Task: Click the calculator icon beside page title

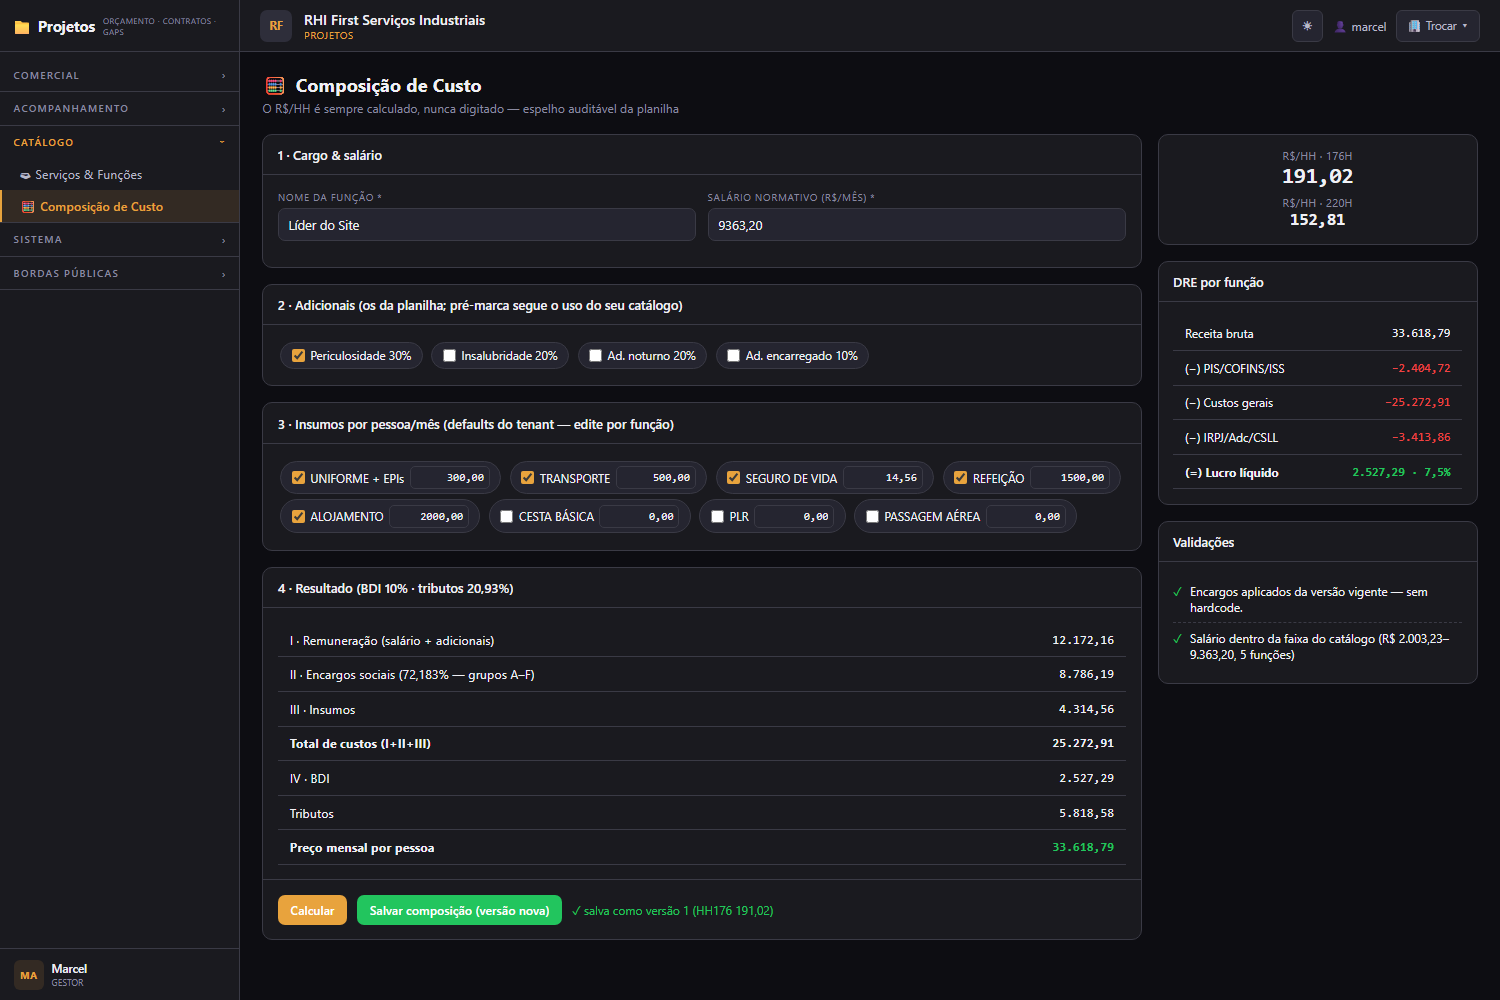Action: (275, 86)
